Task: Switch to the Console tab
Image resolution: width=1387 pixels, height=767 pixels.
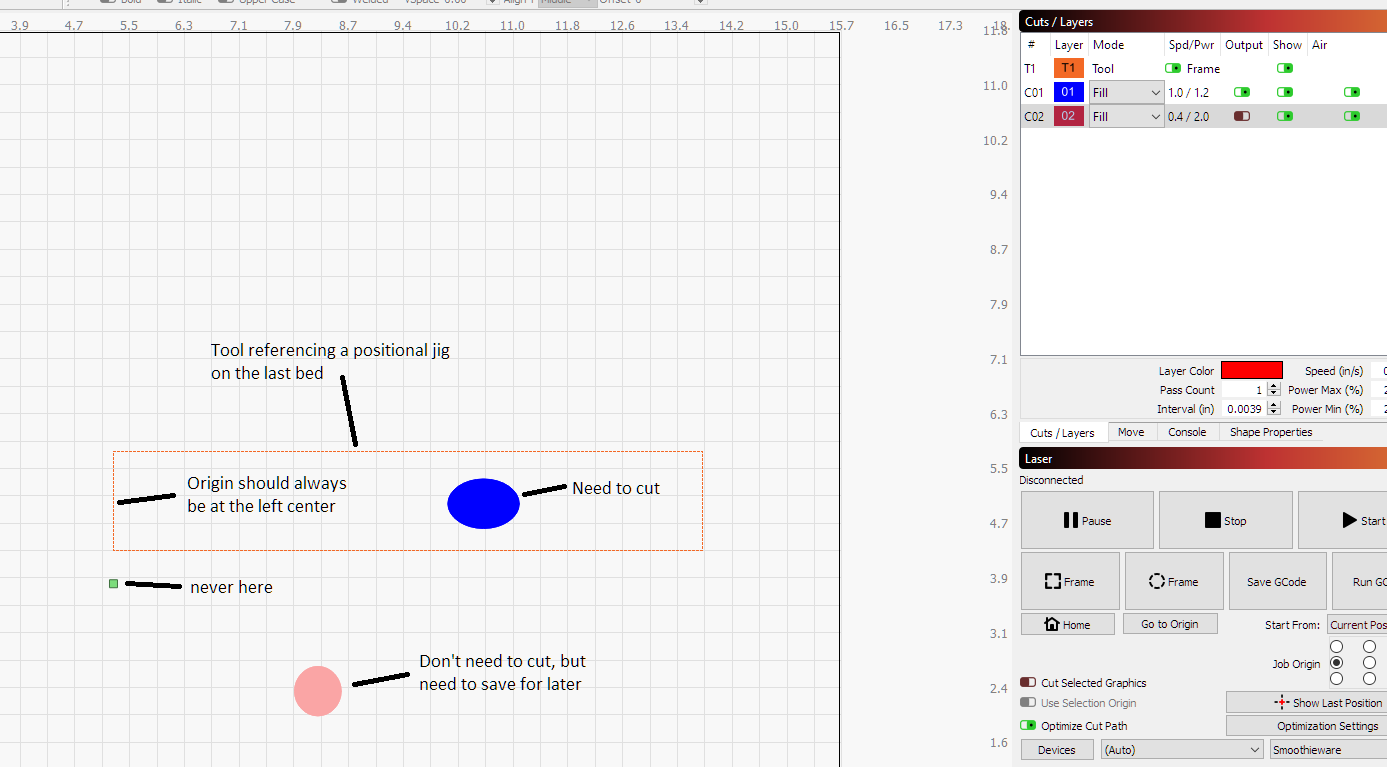Action: pos(1187,432)
